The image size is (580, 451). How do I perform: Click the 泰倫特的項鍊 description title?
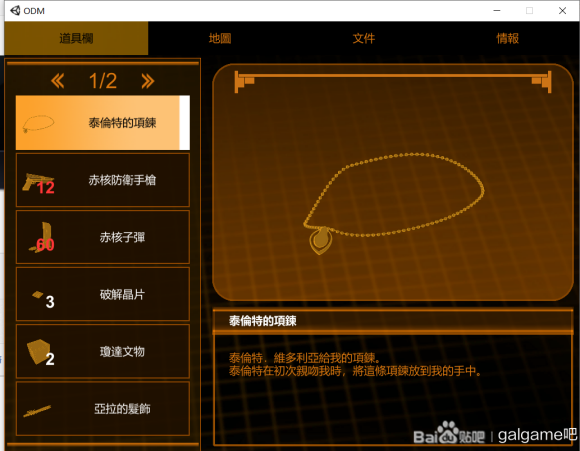coord(263,321)
